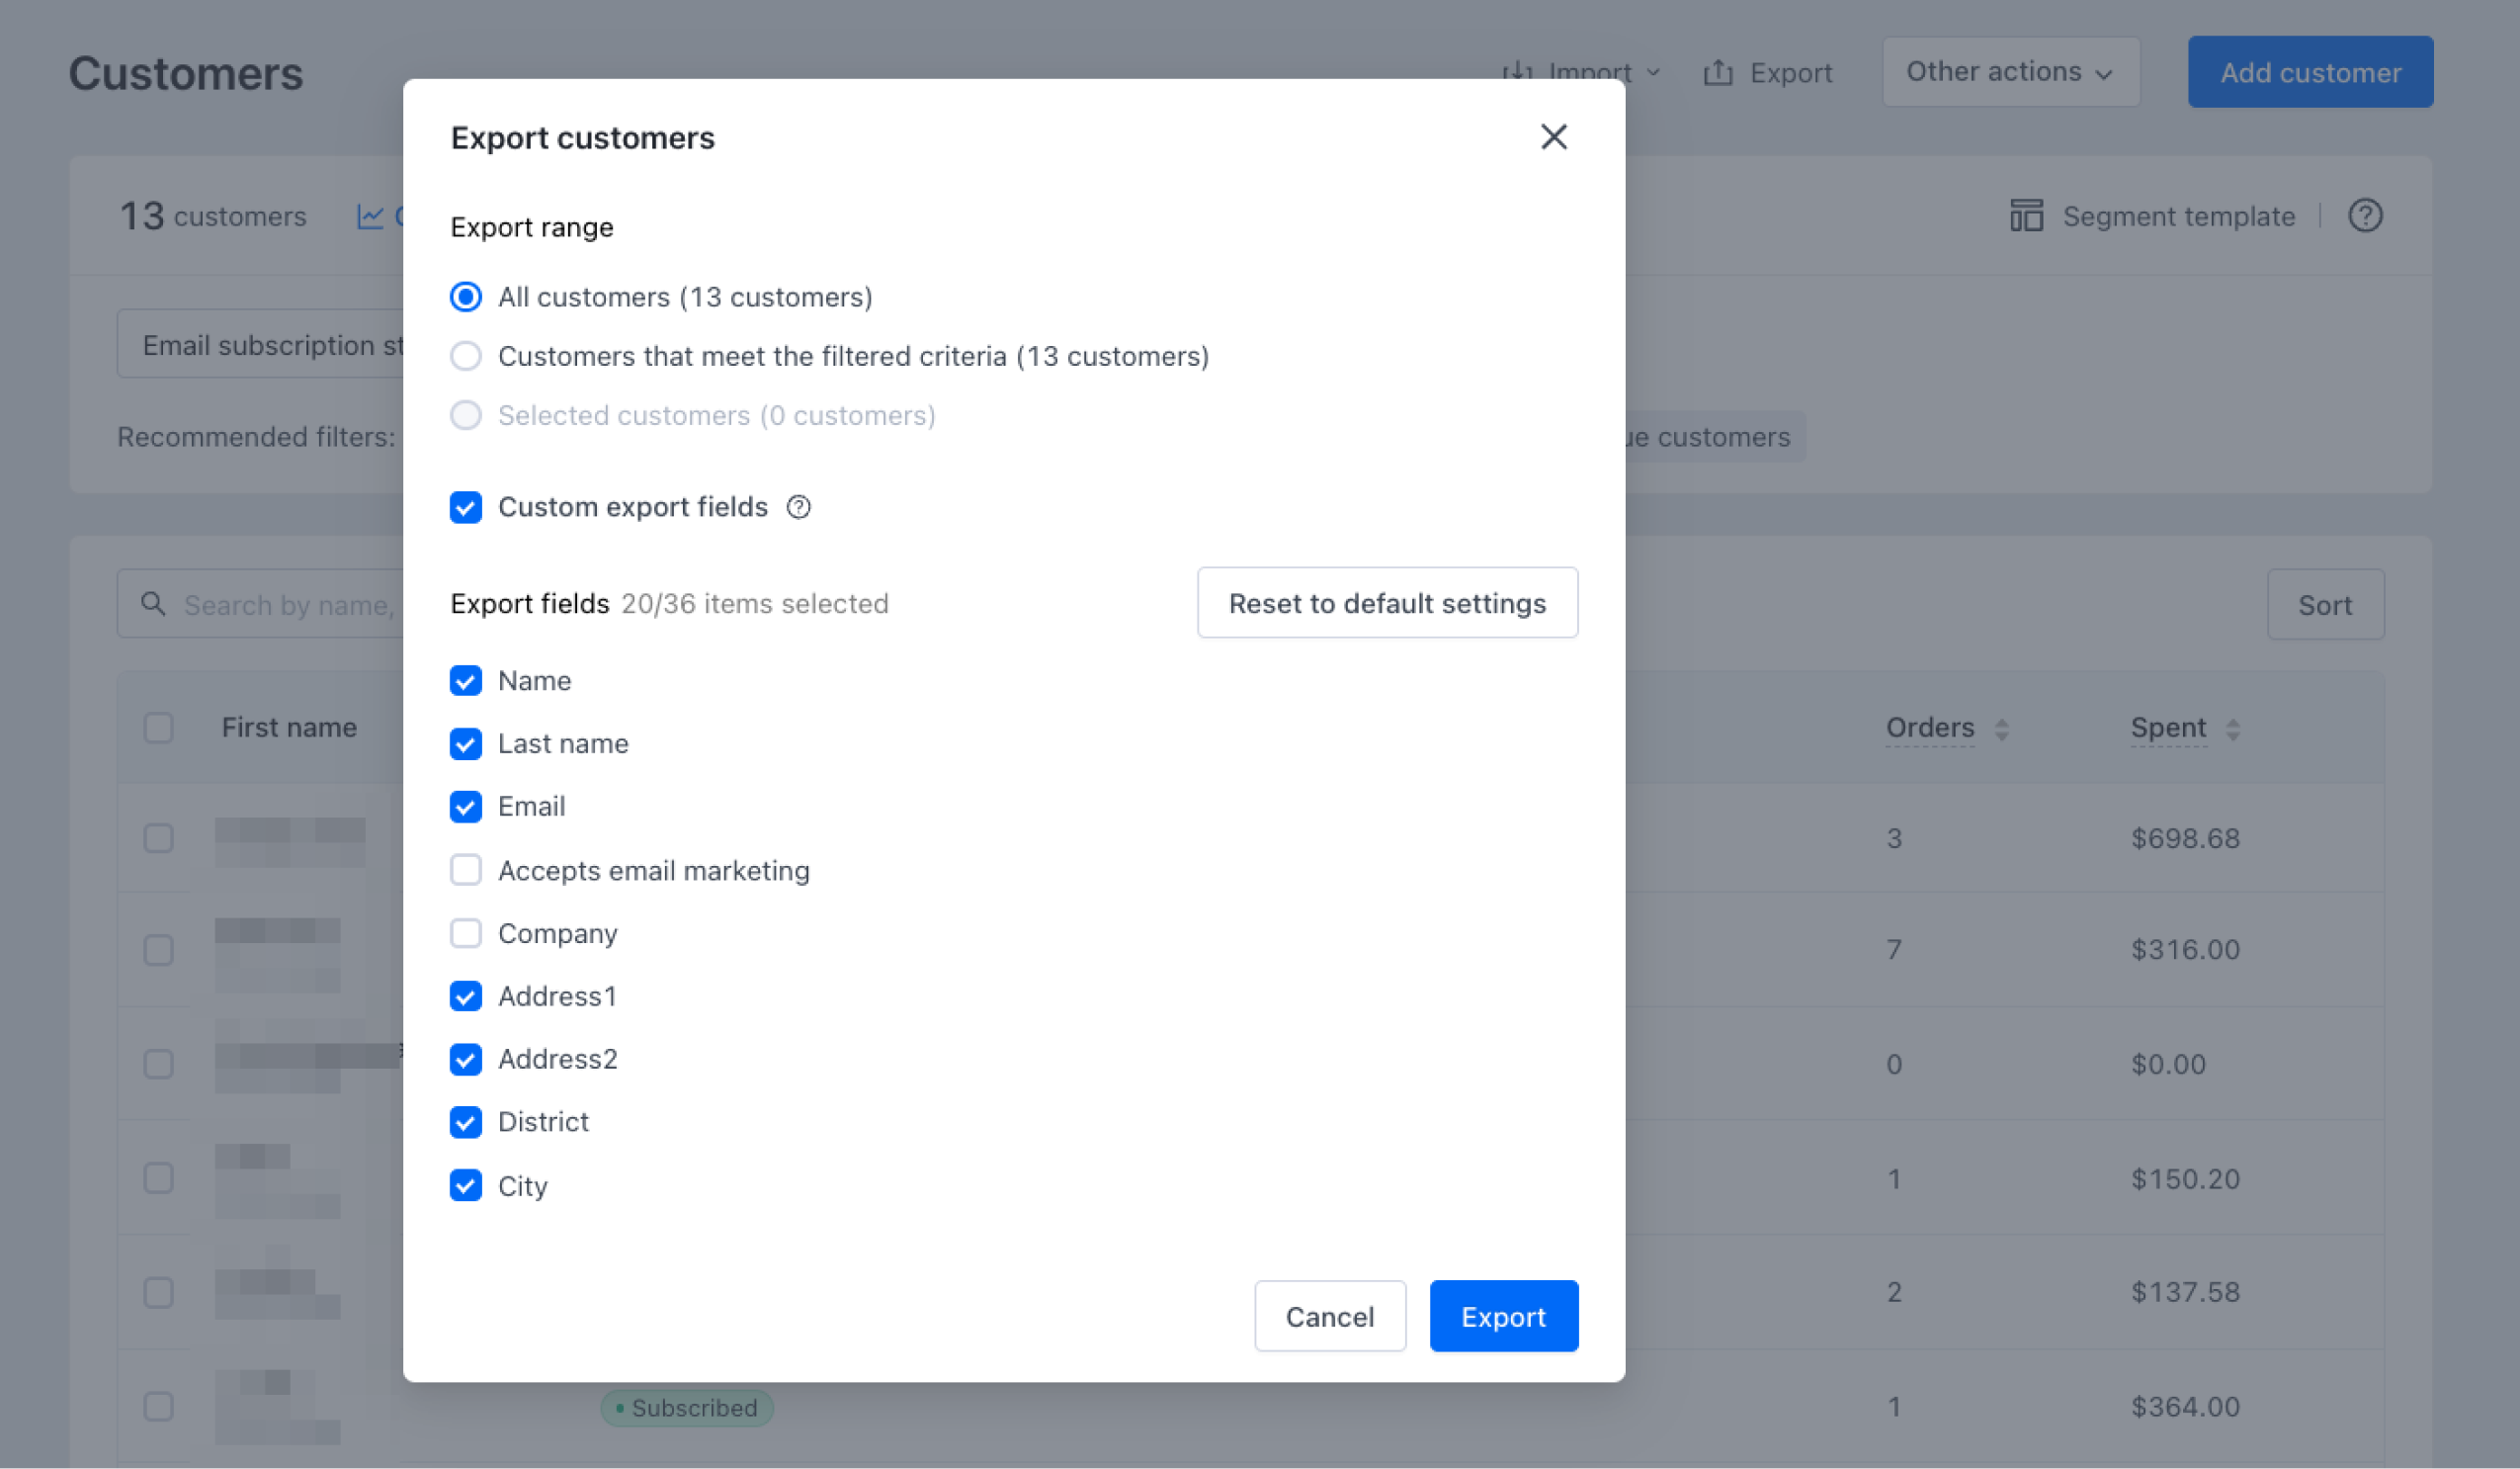Click the search magnifier icon
This screenshot has height=1469, width=2520.
click(153, 604)
